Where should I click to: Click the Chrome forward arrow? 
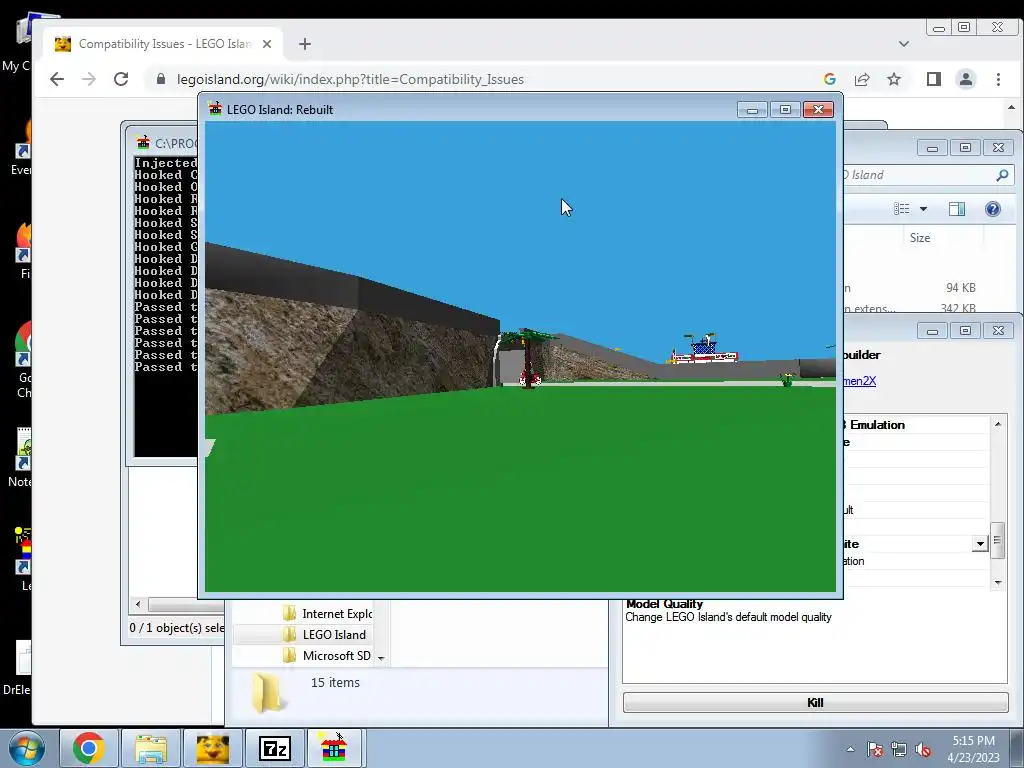pyautogui.click(x=89, y=79)
